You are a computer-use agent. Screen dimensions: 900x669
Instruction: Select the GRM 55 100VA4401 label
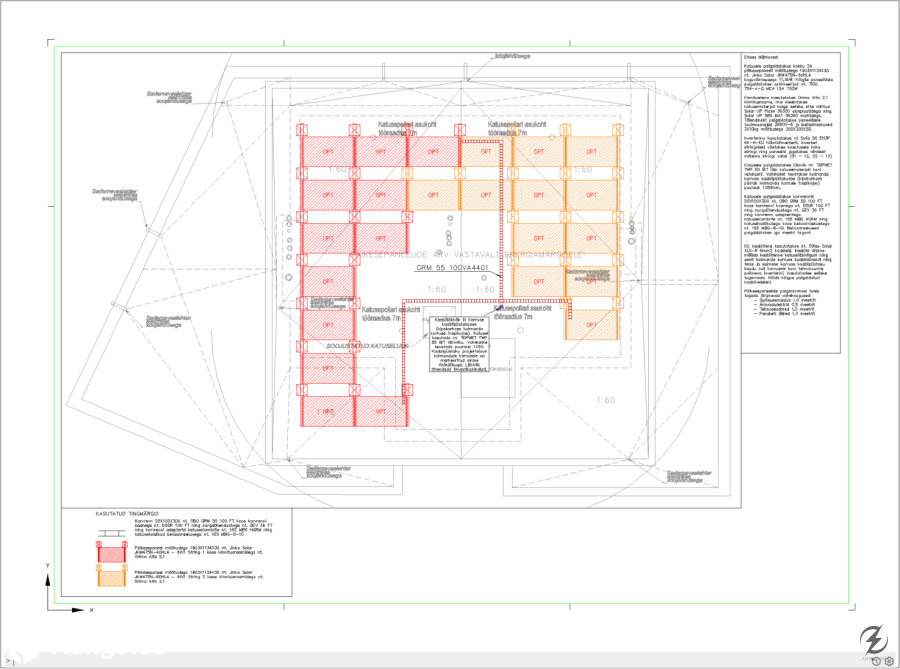(457, 269)
